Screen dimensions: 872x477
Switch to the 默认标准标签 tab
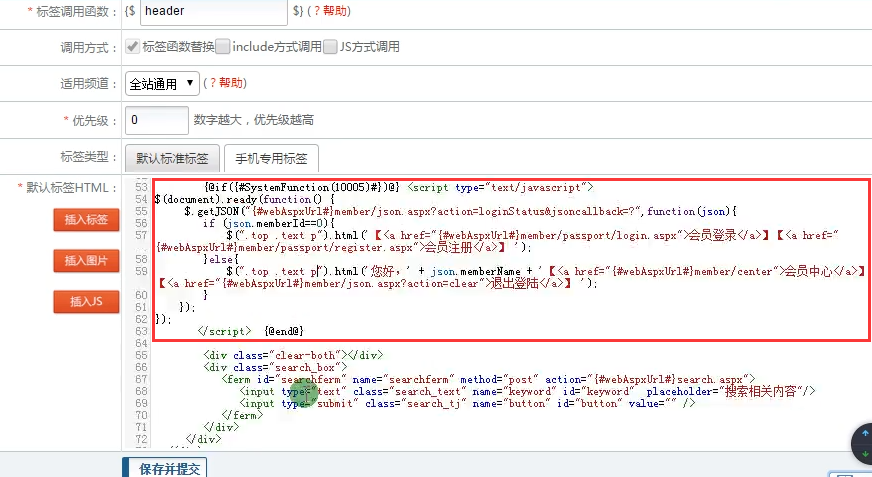172,158
